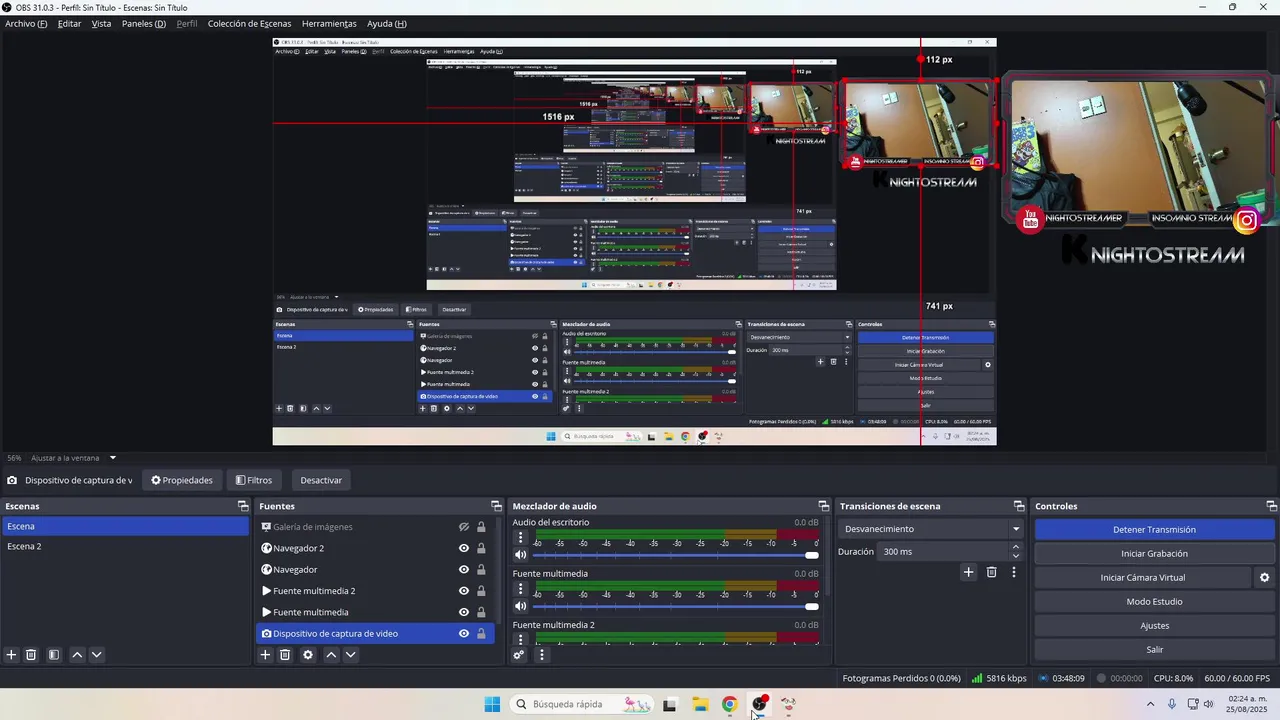Open Propiedades for the selected source
Screen dimensions: 1280x720
point(182,480)
